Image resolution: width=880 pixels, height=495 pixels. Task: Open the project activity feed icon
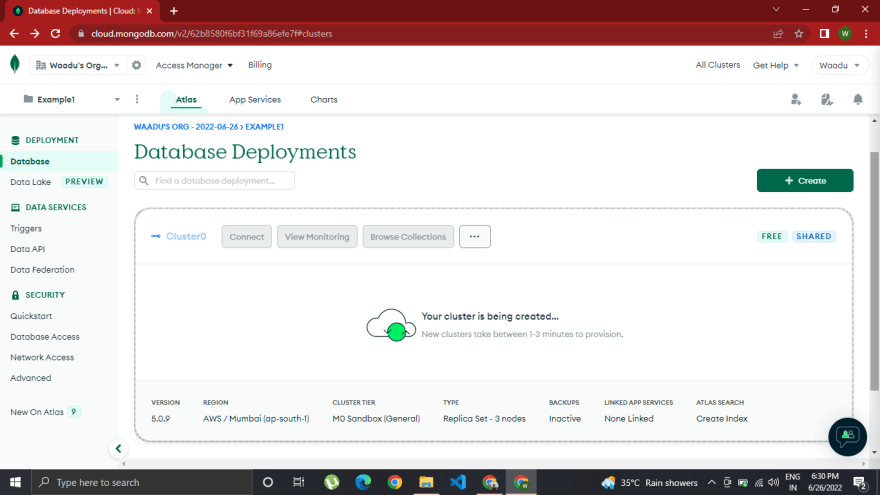pyautogui.click(x=827, y=99)
